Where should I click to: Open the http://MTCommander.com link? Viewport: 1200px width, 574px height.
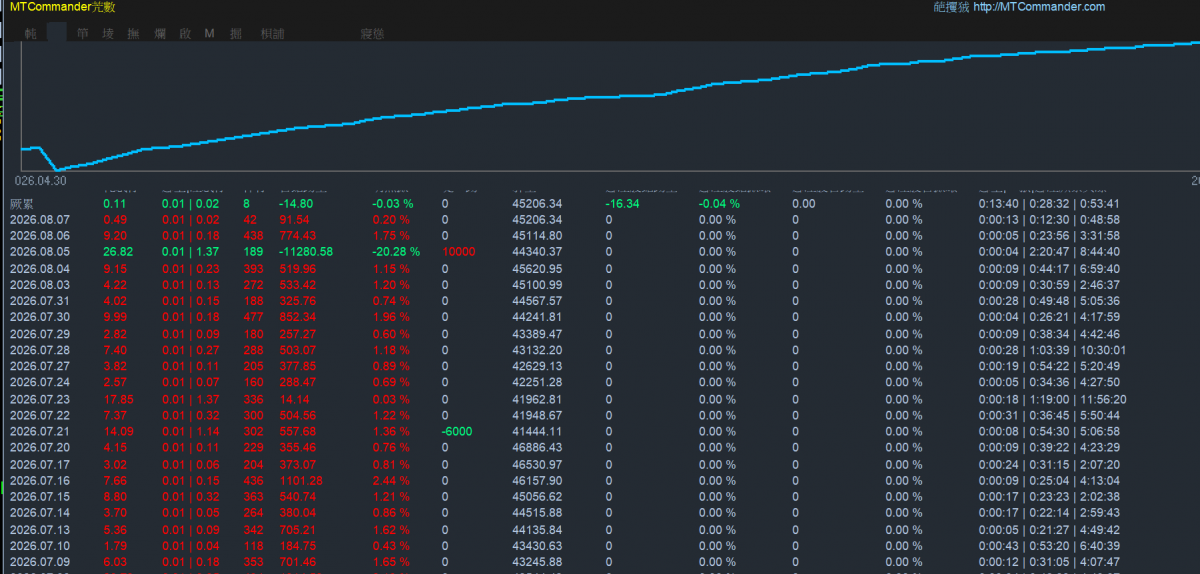pos(1038,7)
